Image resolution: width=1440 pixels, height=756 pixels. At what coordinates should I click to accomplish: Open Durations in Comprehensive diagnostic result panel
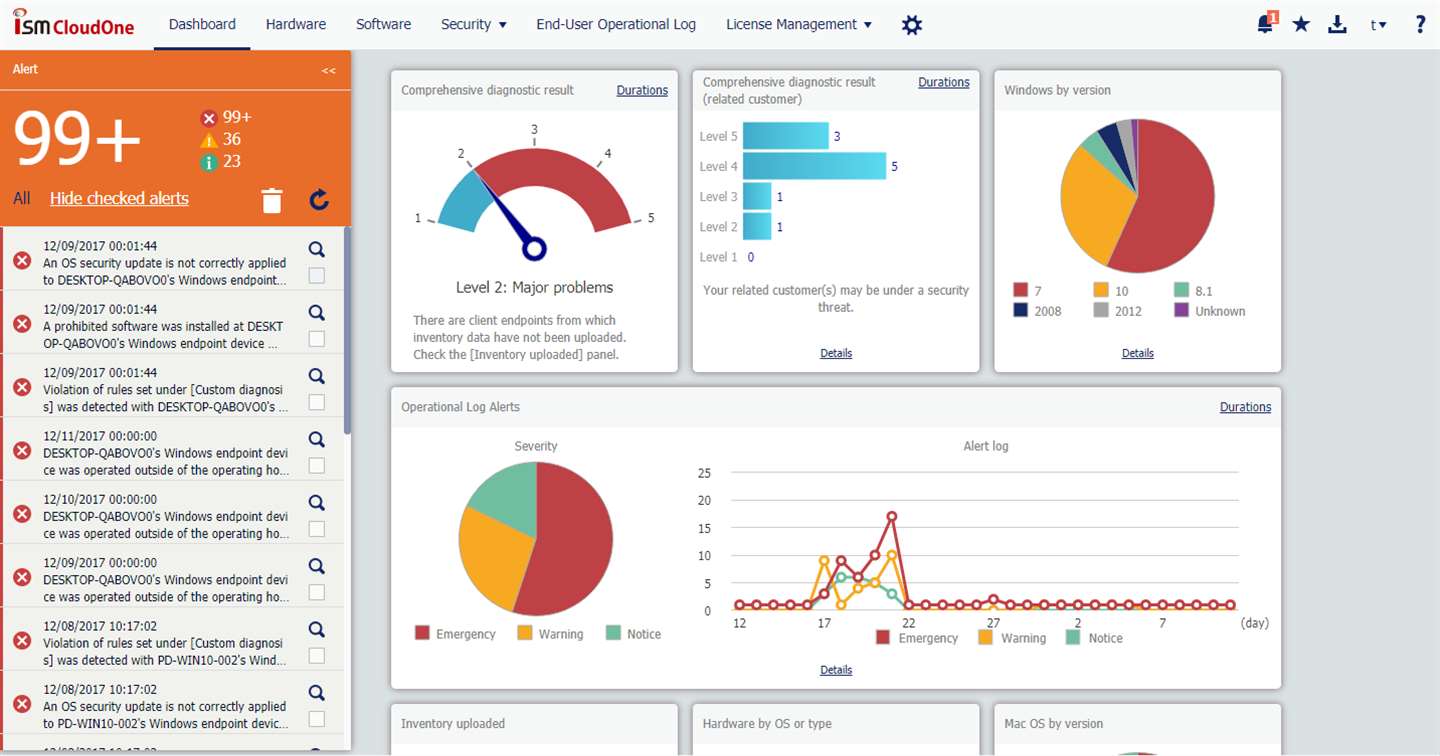pyautogui.click(x=642, y=90)
